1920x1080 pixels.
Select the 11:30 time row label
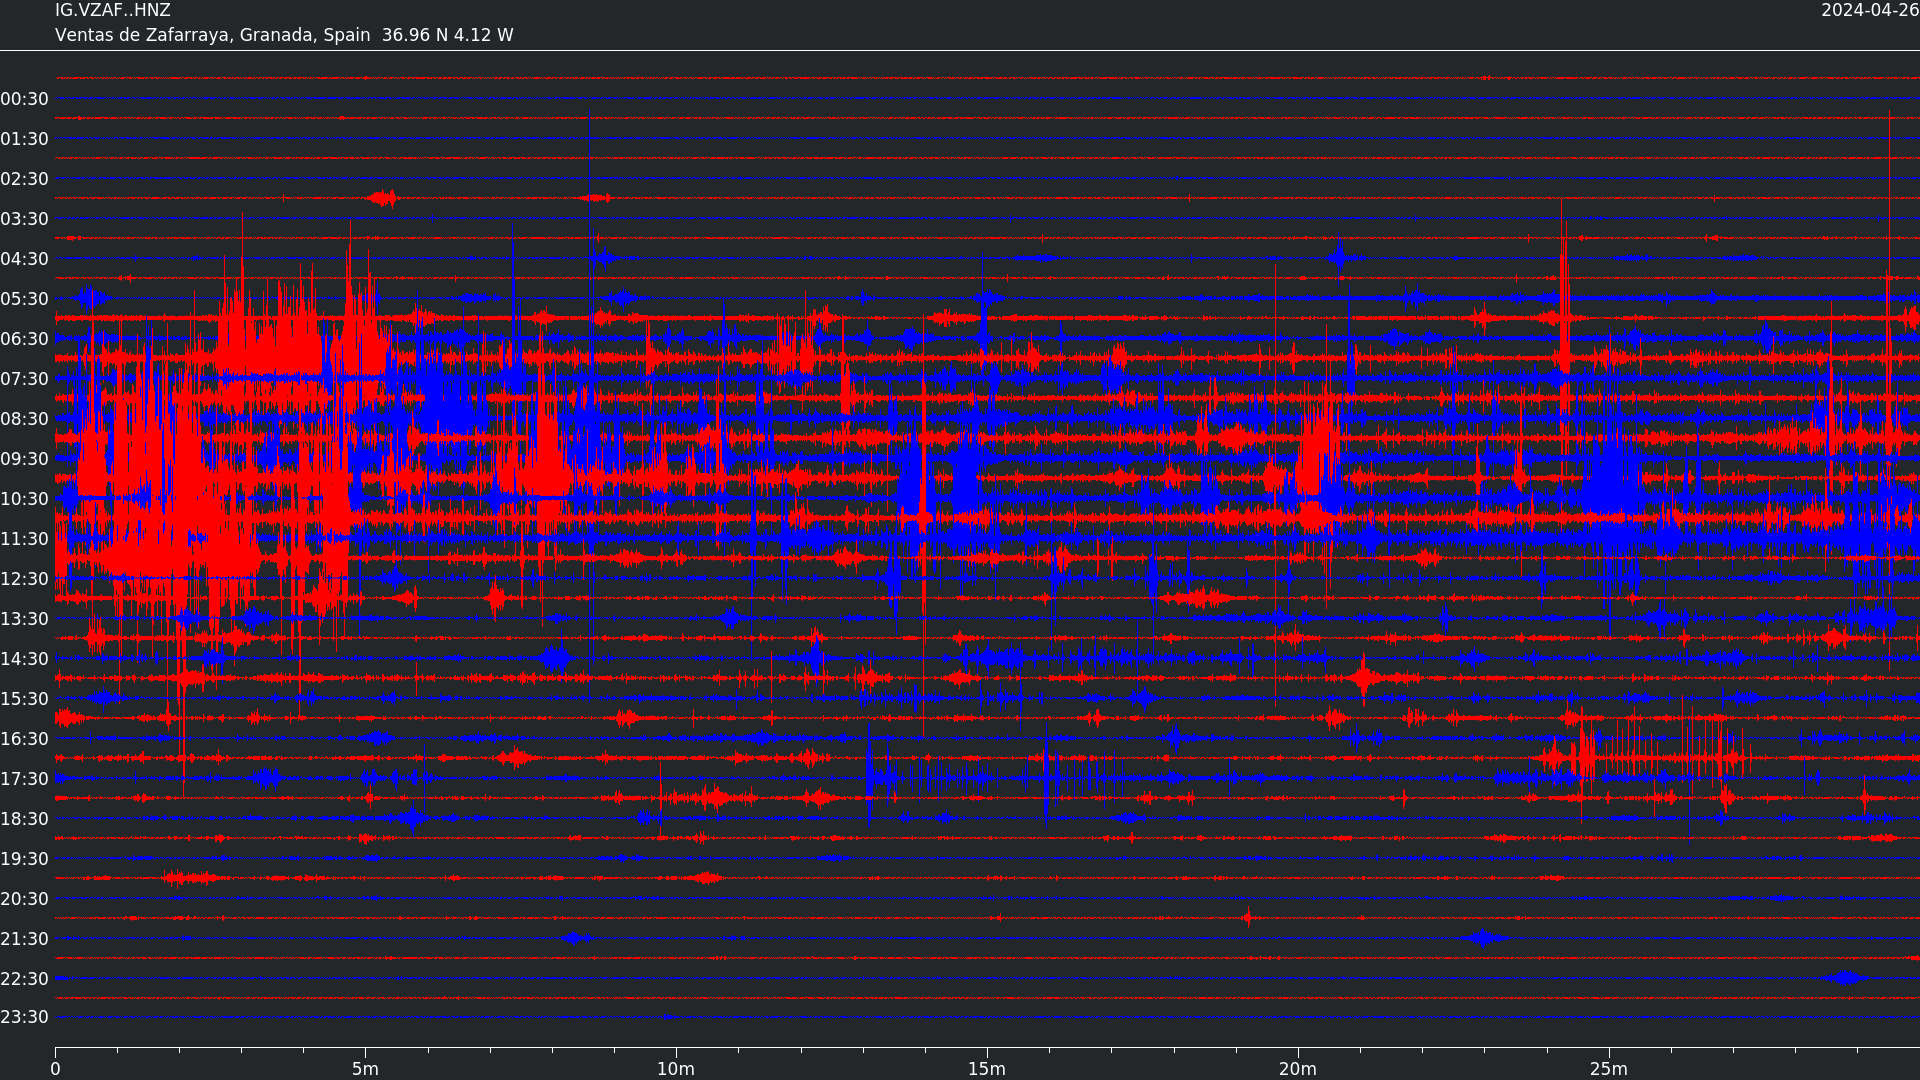pos(25,539)
